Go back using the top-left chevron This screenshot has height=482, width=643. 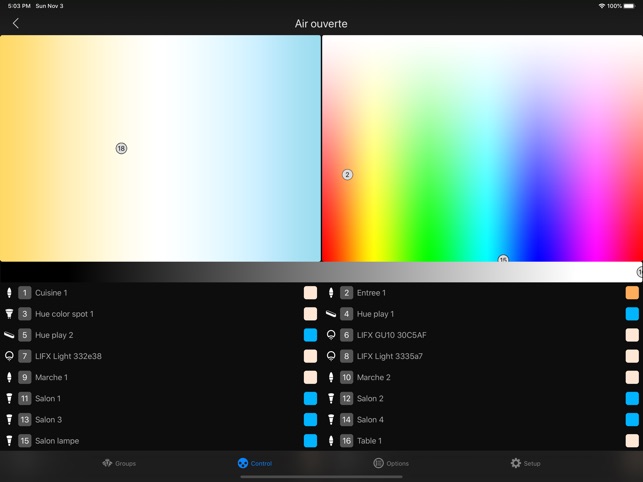(x=16, y=23)
